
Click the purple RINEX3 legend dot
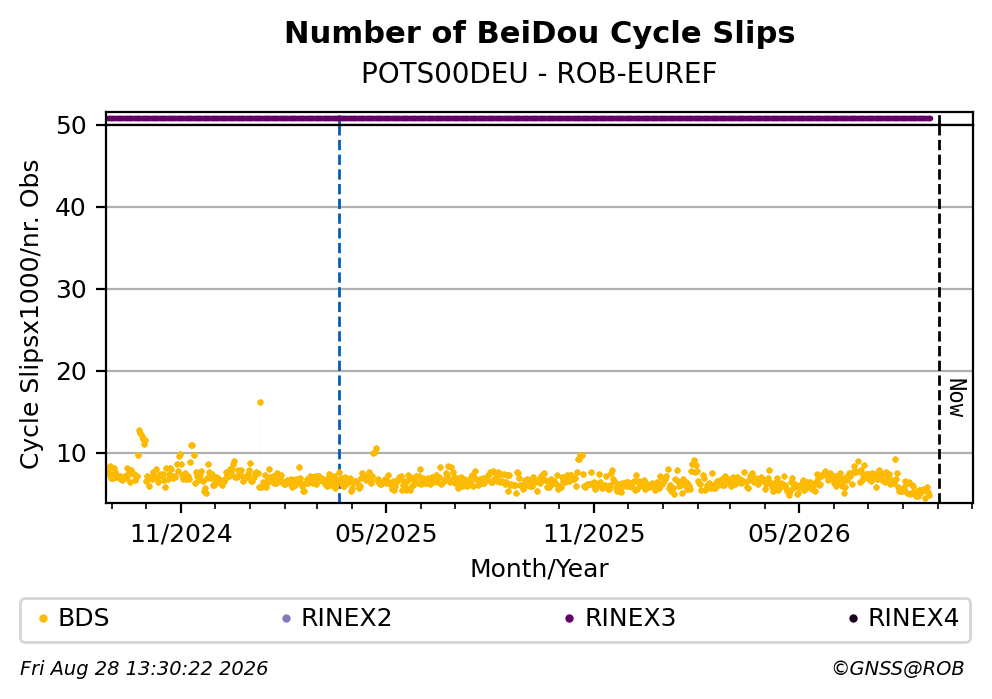569,619
